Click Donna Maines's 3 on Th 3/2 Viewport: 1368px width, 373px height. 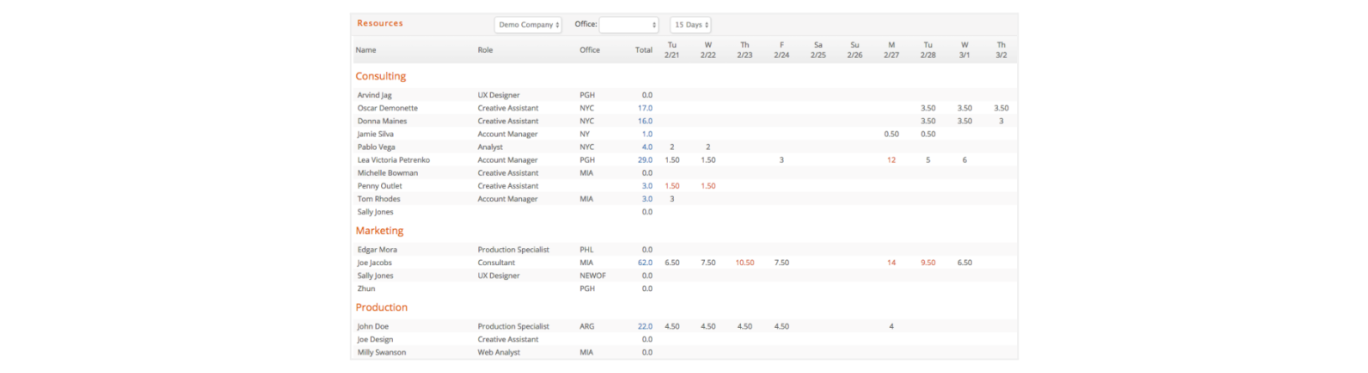(x=1001, y=121)
